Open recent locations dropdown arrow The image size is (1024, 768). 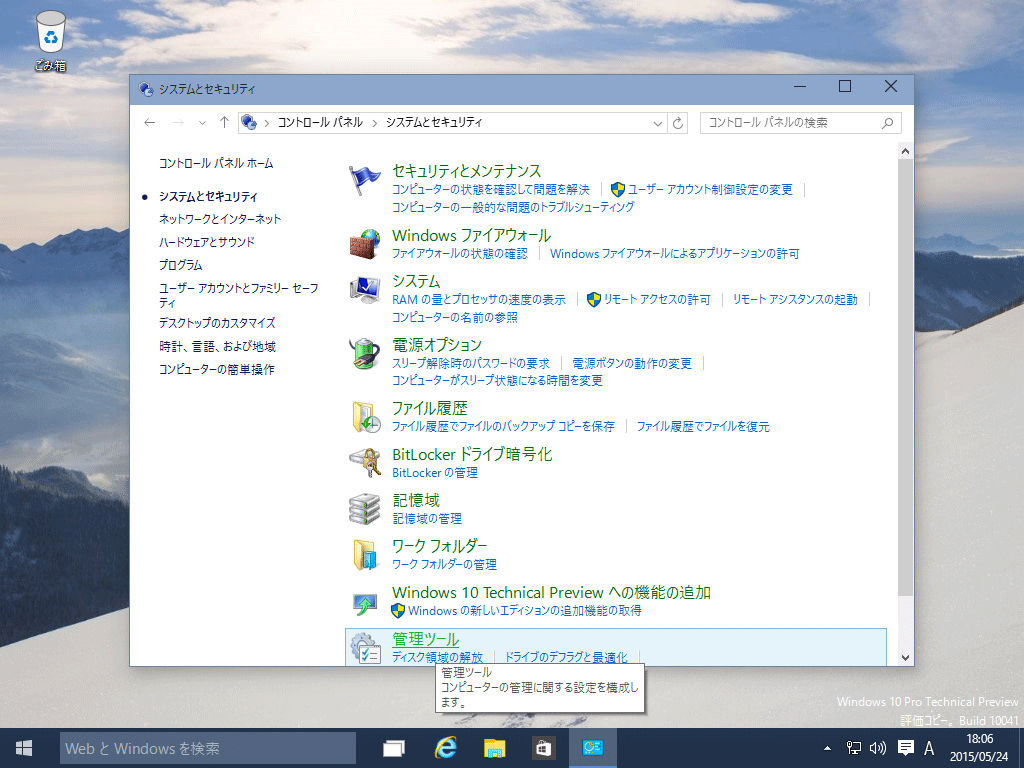click(202, 123)
